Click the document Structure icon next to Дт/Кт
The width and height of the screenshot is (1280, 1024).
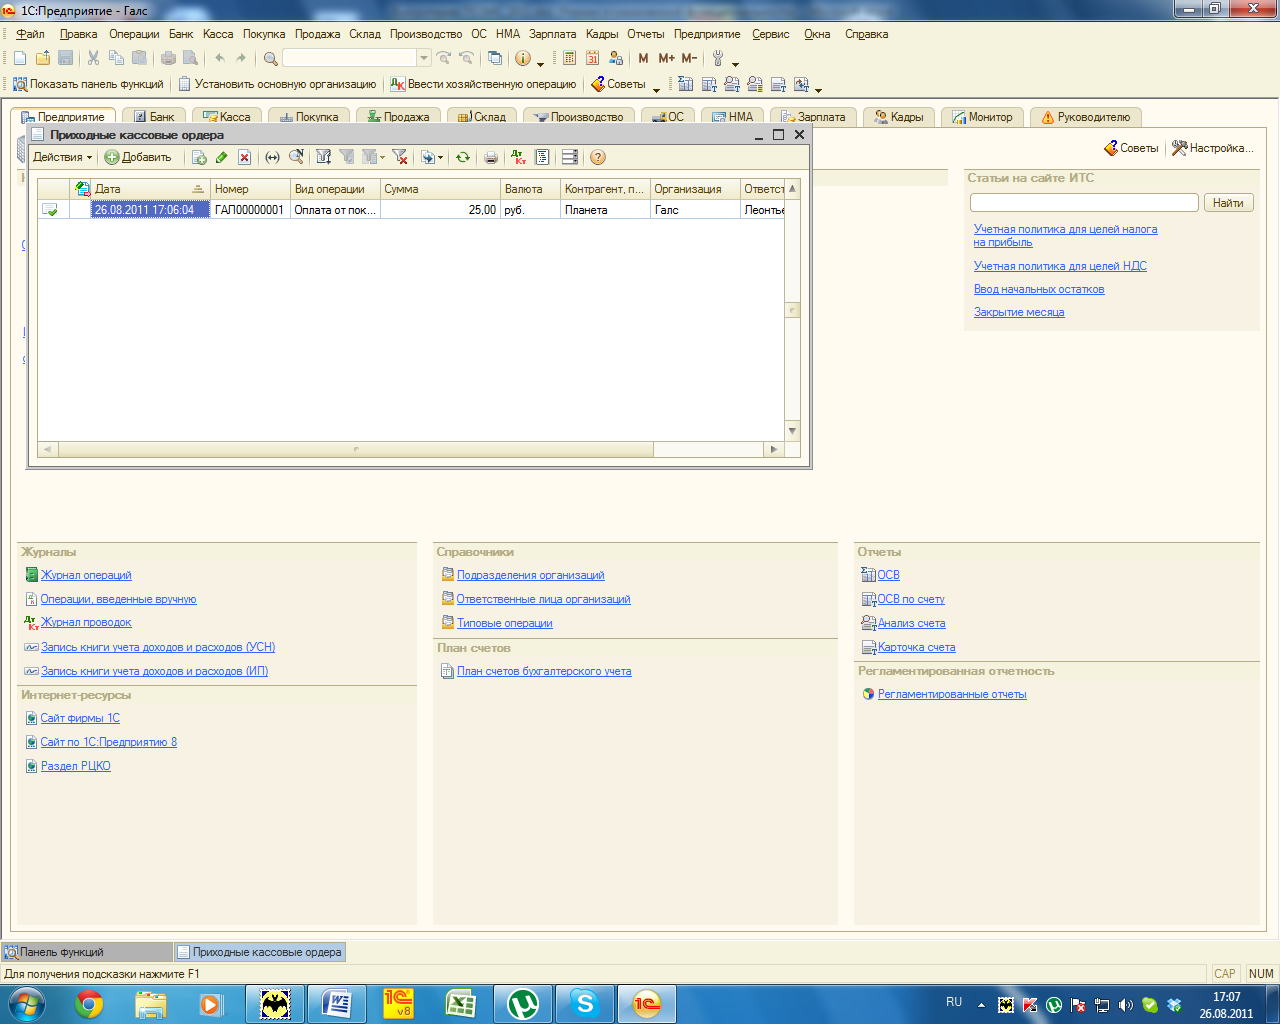pos(542,157)
